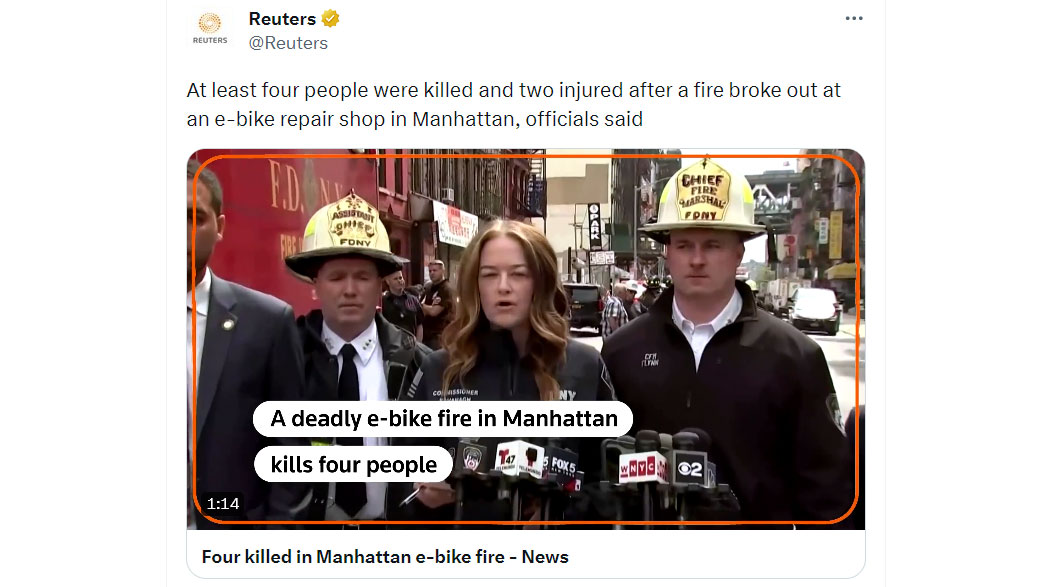Click the WNYC microphone flag in video
This screenshot has width=1050, height=587.
tap(640, 467)
